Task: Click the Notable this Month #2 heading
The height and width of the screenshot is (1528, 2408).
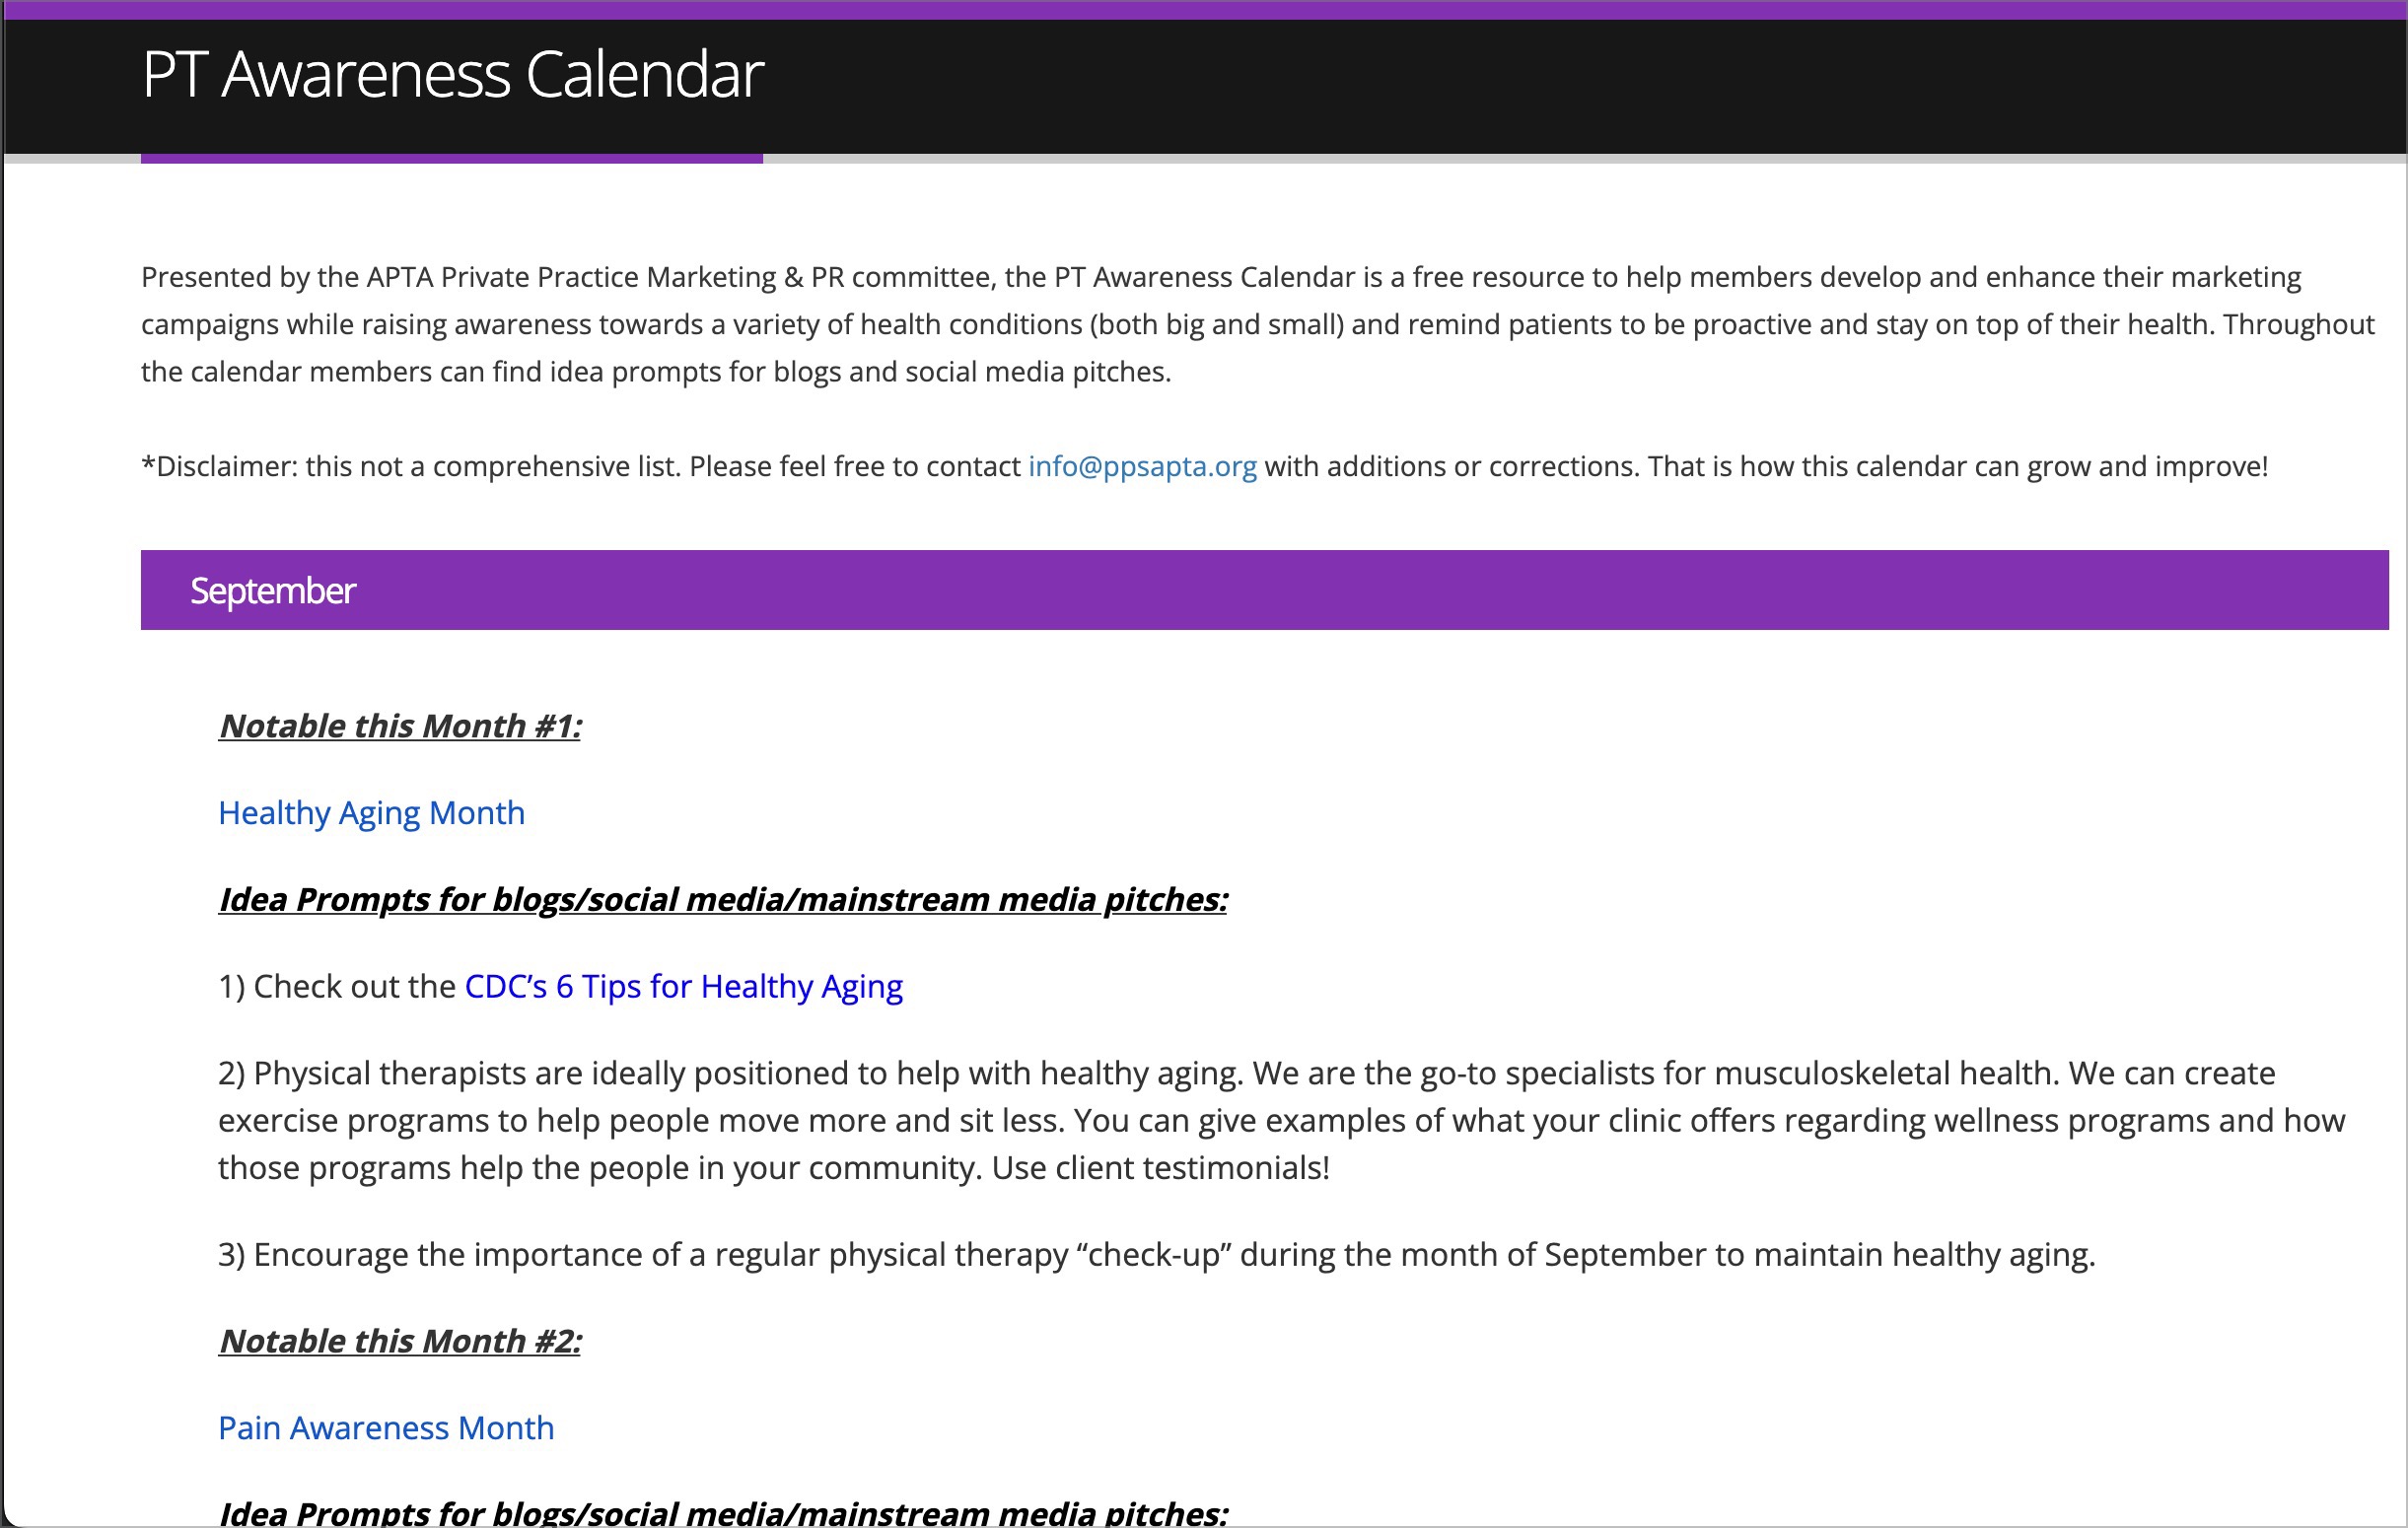Action: (x=400, y=1341)
